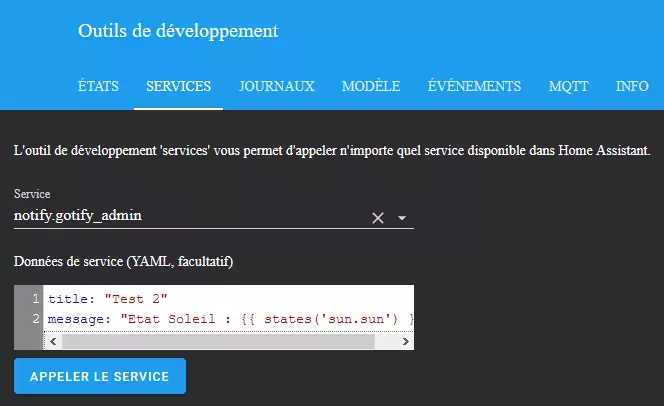Image resolution: width=664 pixels, height=406 pixels.
Task: Click the YAML editor right scroll arrow
Action: pos(405,341)
